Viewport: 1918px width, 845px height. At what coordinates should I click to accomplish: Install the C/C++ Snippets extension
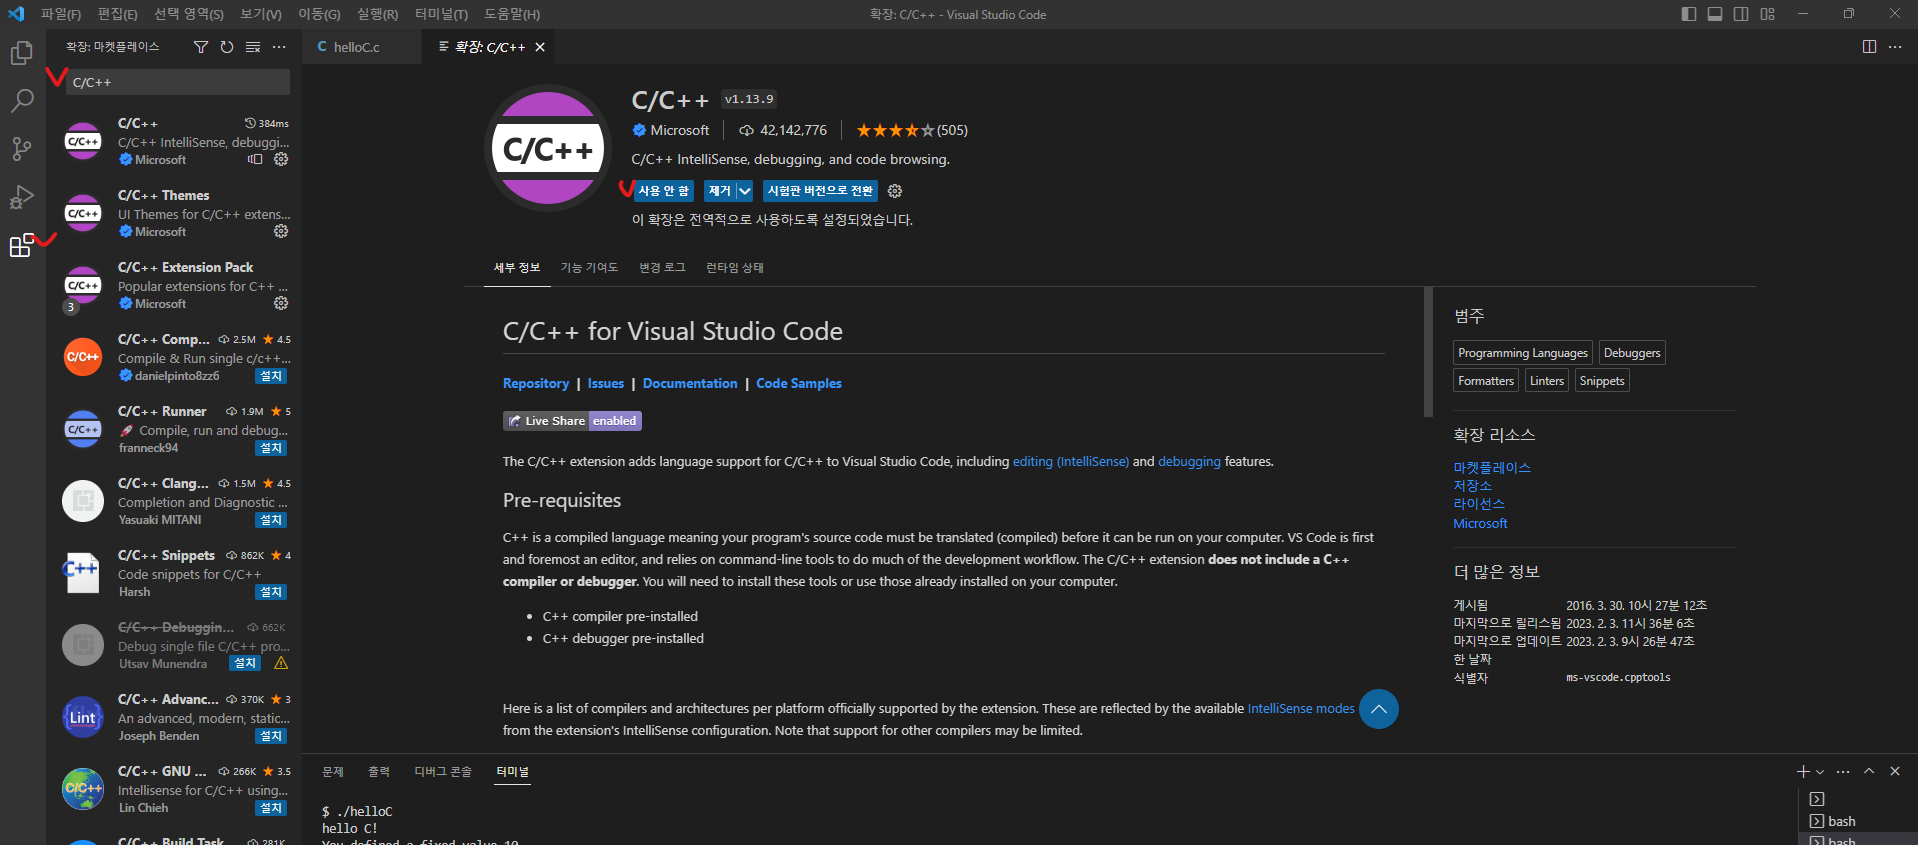pos(271,592)
